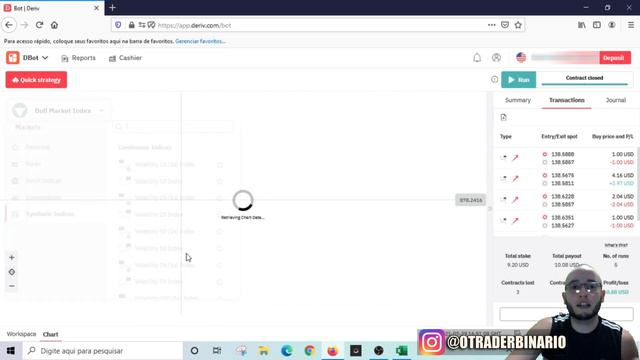
Task: Click the Contract closed progress bar
Action: 584,80
